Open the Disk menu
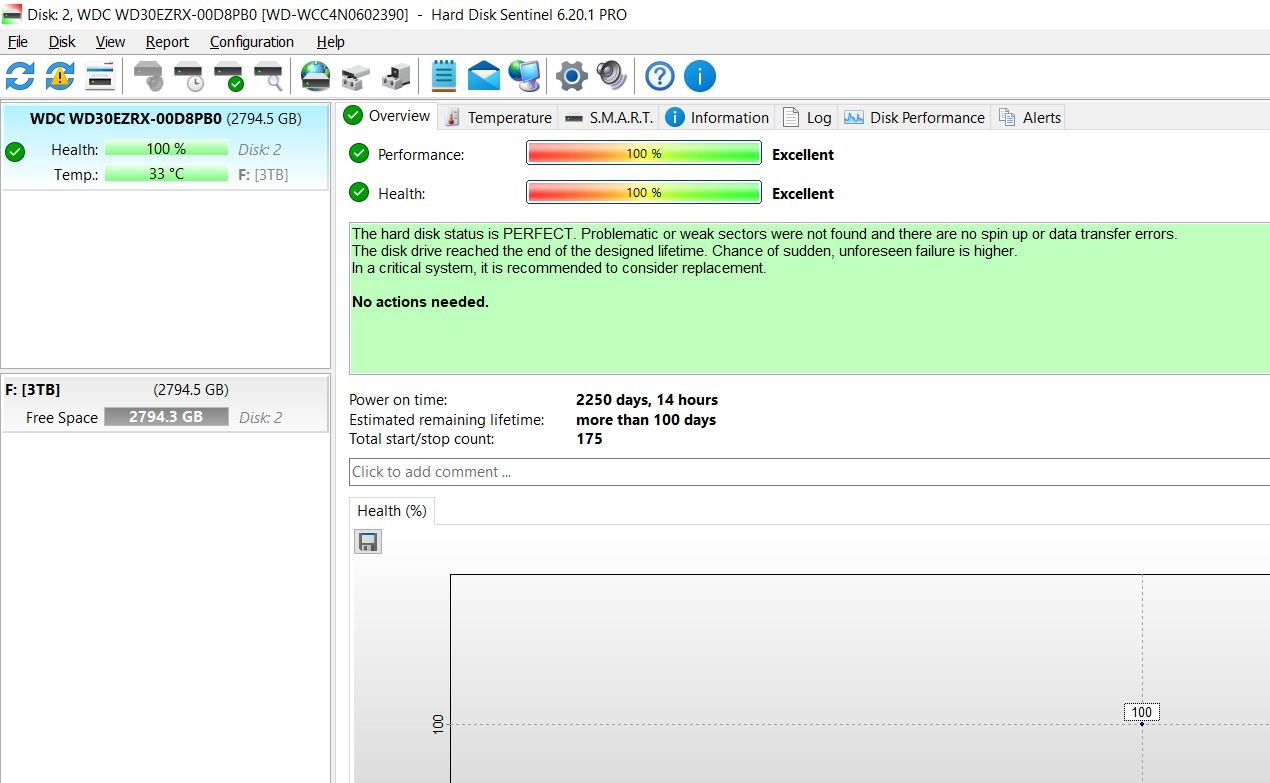Viewport: 1270px width, 783px height. (x=62, y=42)
